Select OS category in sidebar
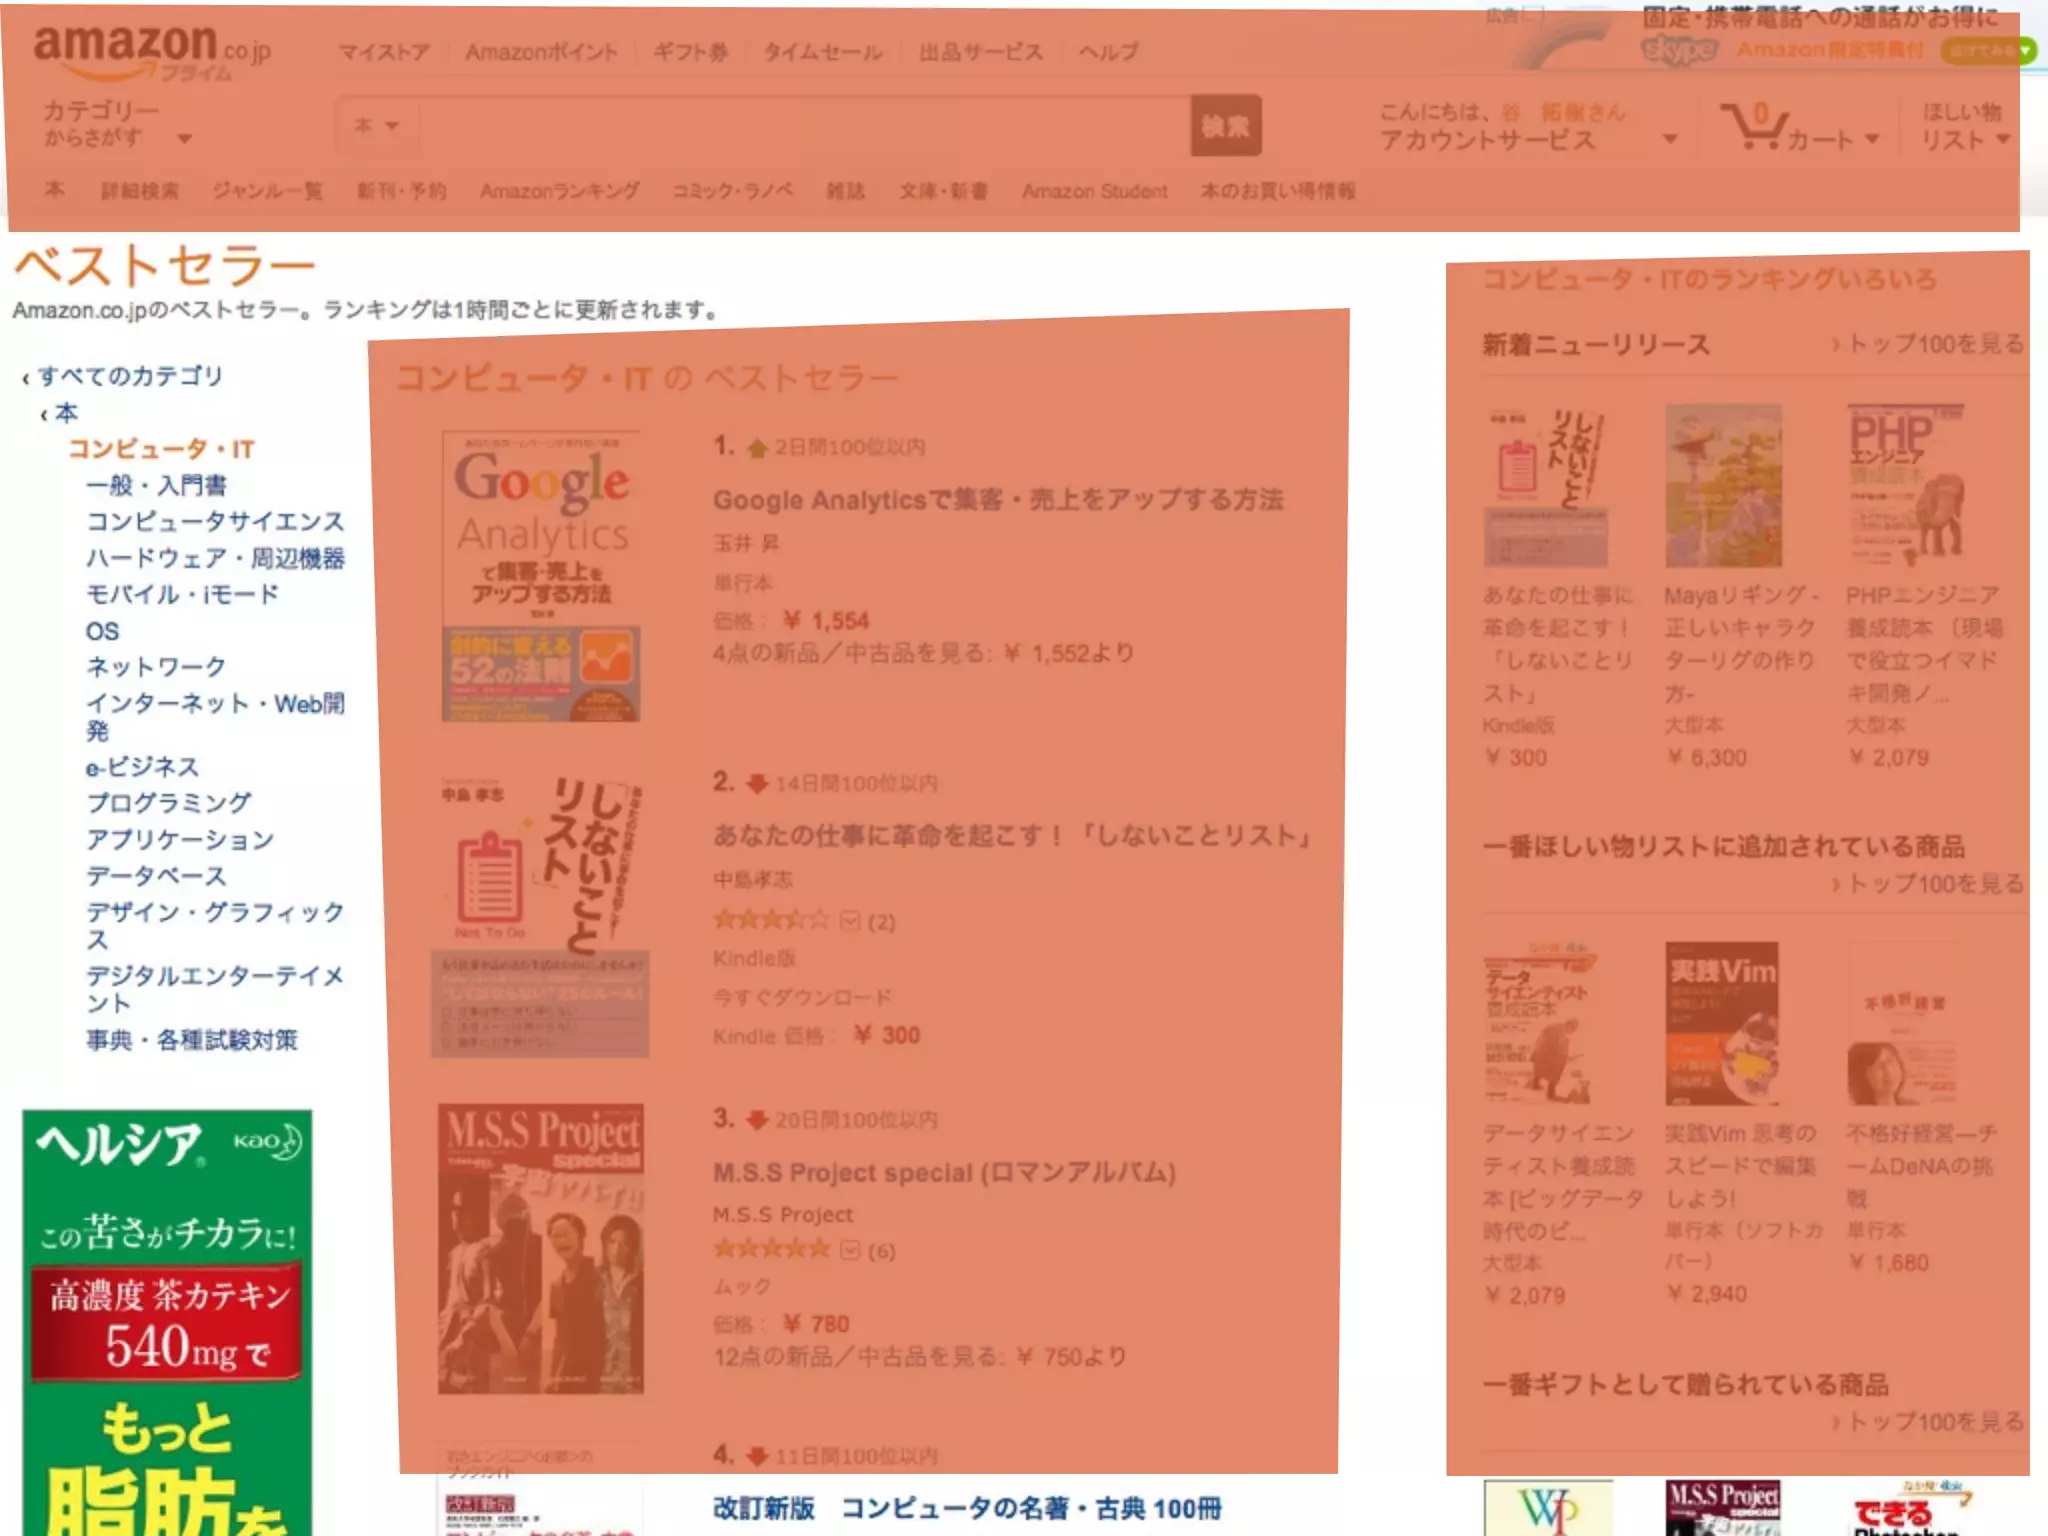This screenshot has height=1536, width=2048. coord(102,631)
